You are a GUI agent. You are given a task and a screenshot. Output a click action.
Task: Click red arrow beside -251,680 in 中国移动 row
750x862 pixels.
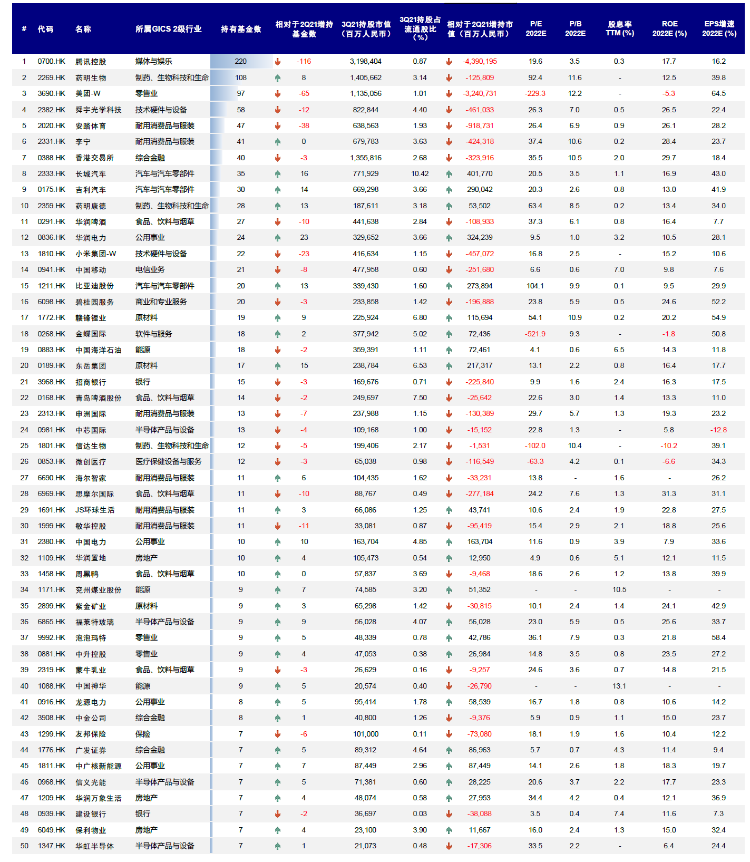[x=449, y=270]
